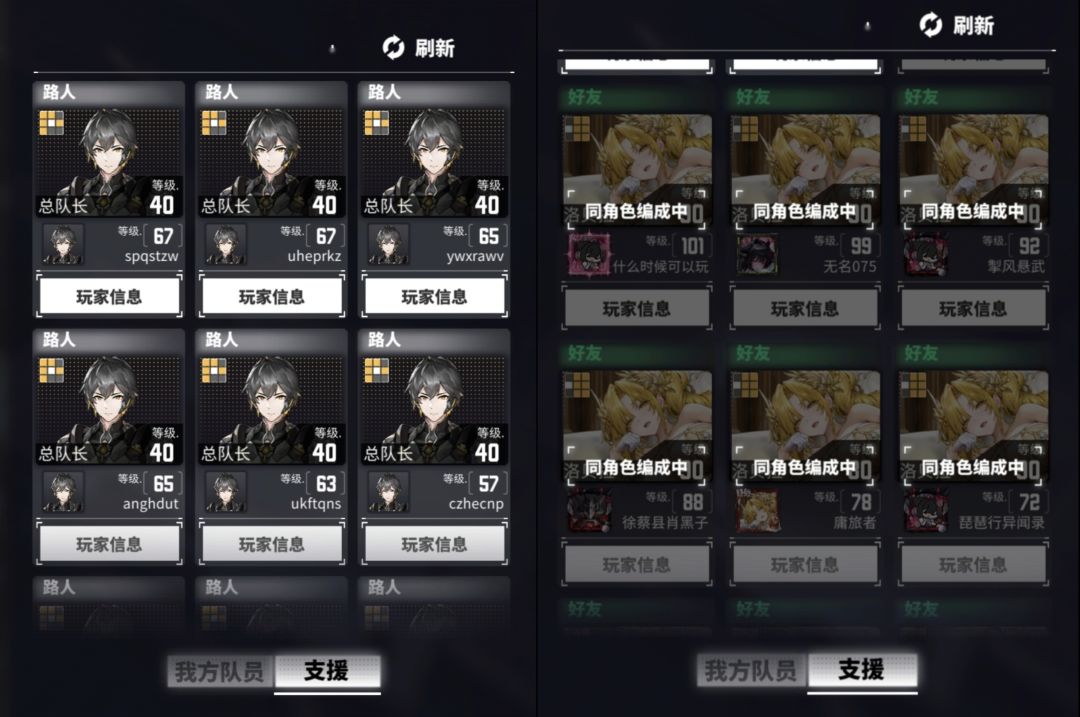Click avatar icon of 徐蔡县肖黑子
Screen dimensions: 1080x717
589,510
